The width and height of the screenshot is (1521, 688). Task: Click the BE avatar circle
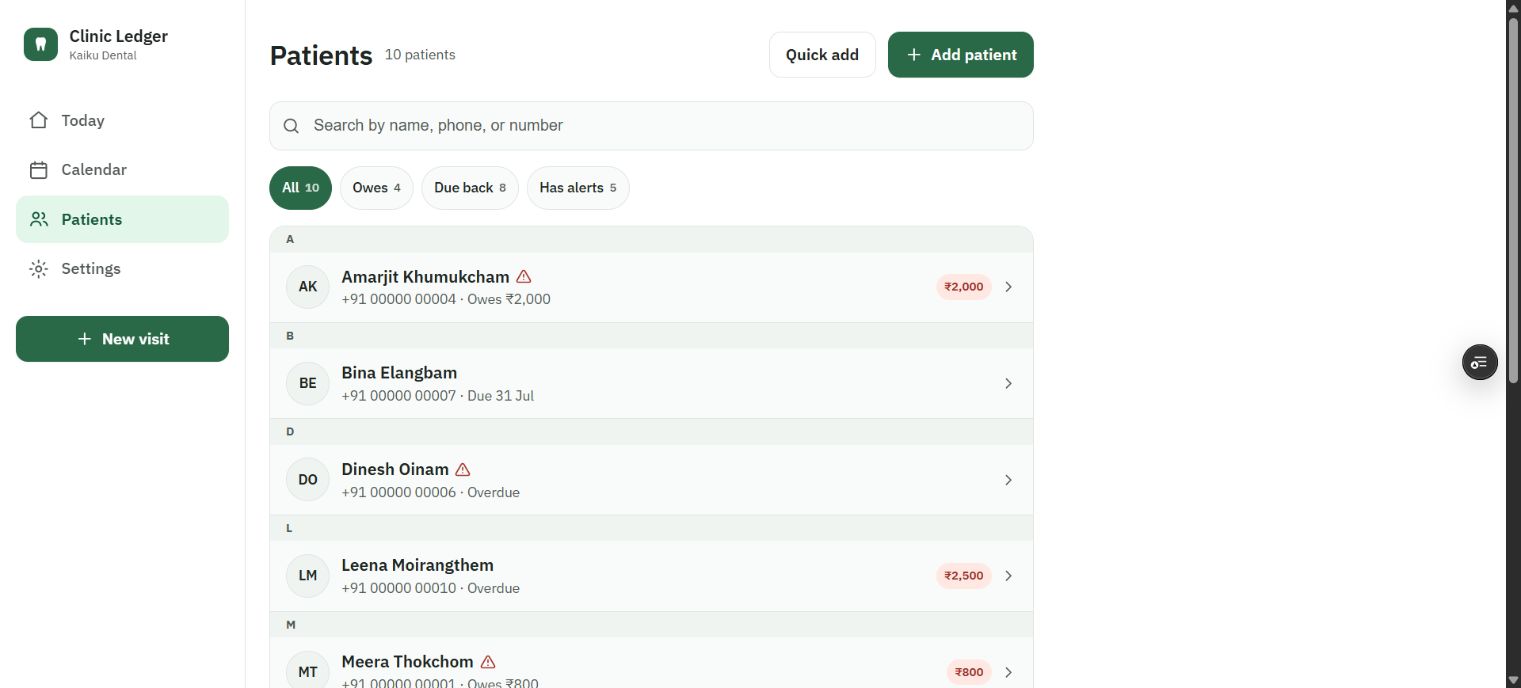tap(308, 383)
